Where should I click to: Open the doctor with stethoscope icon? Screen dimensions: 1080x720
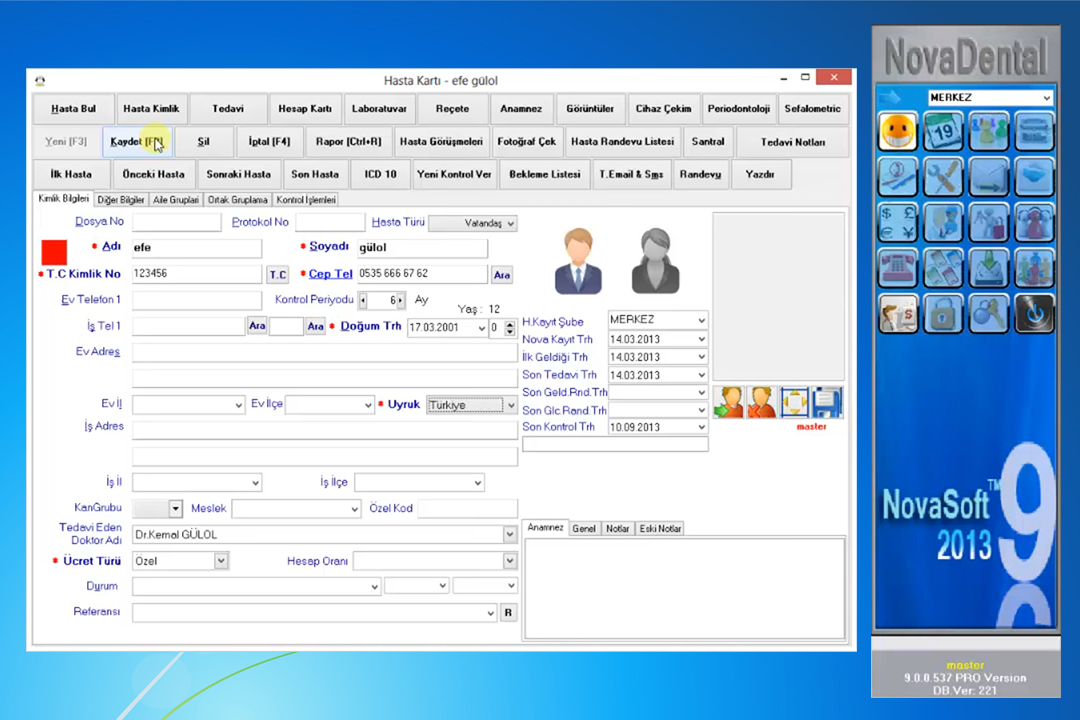click(x=944, y=223)
